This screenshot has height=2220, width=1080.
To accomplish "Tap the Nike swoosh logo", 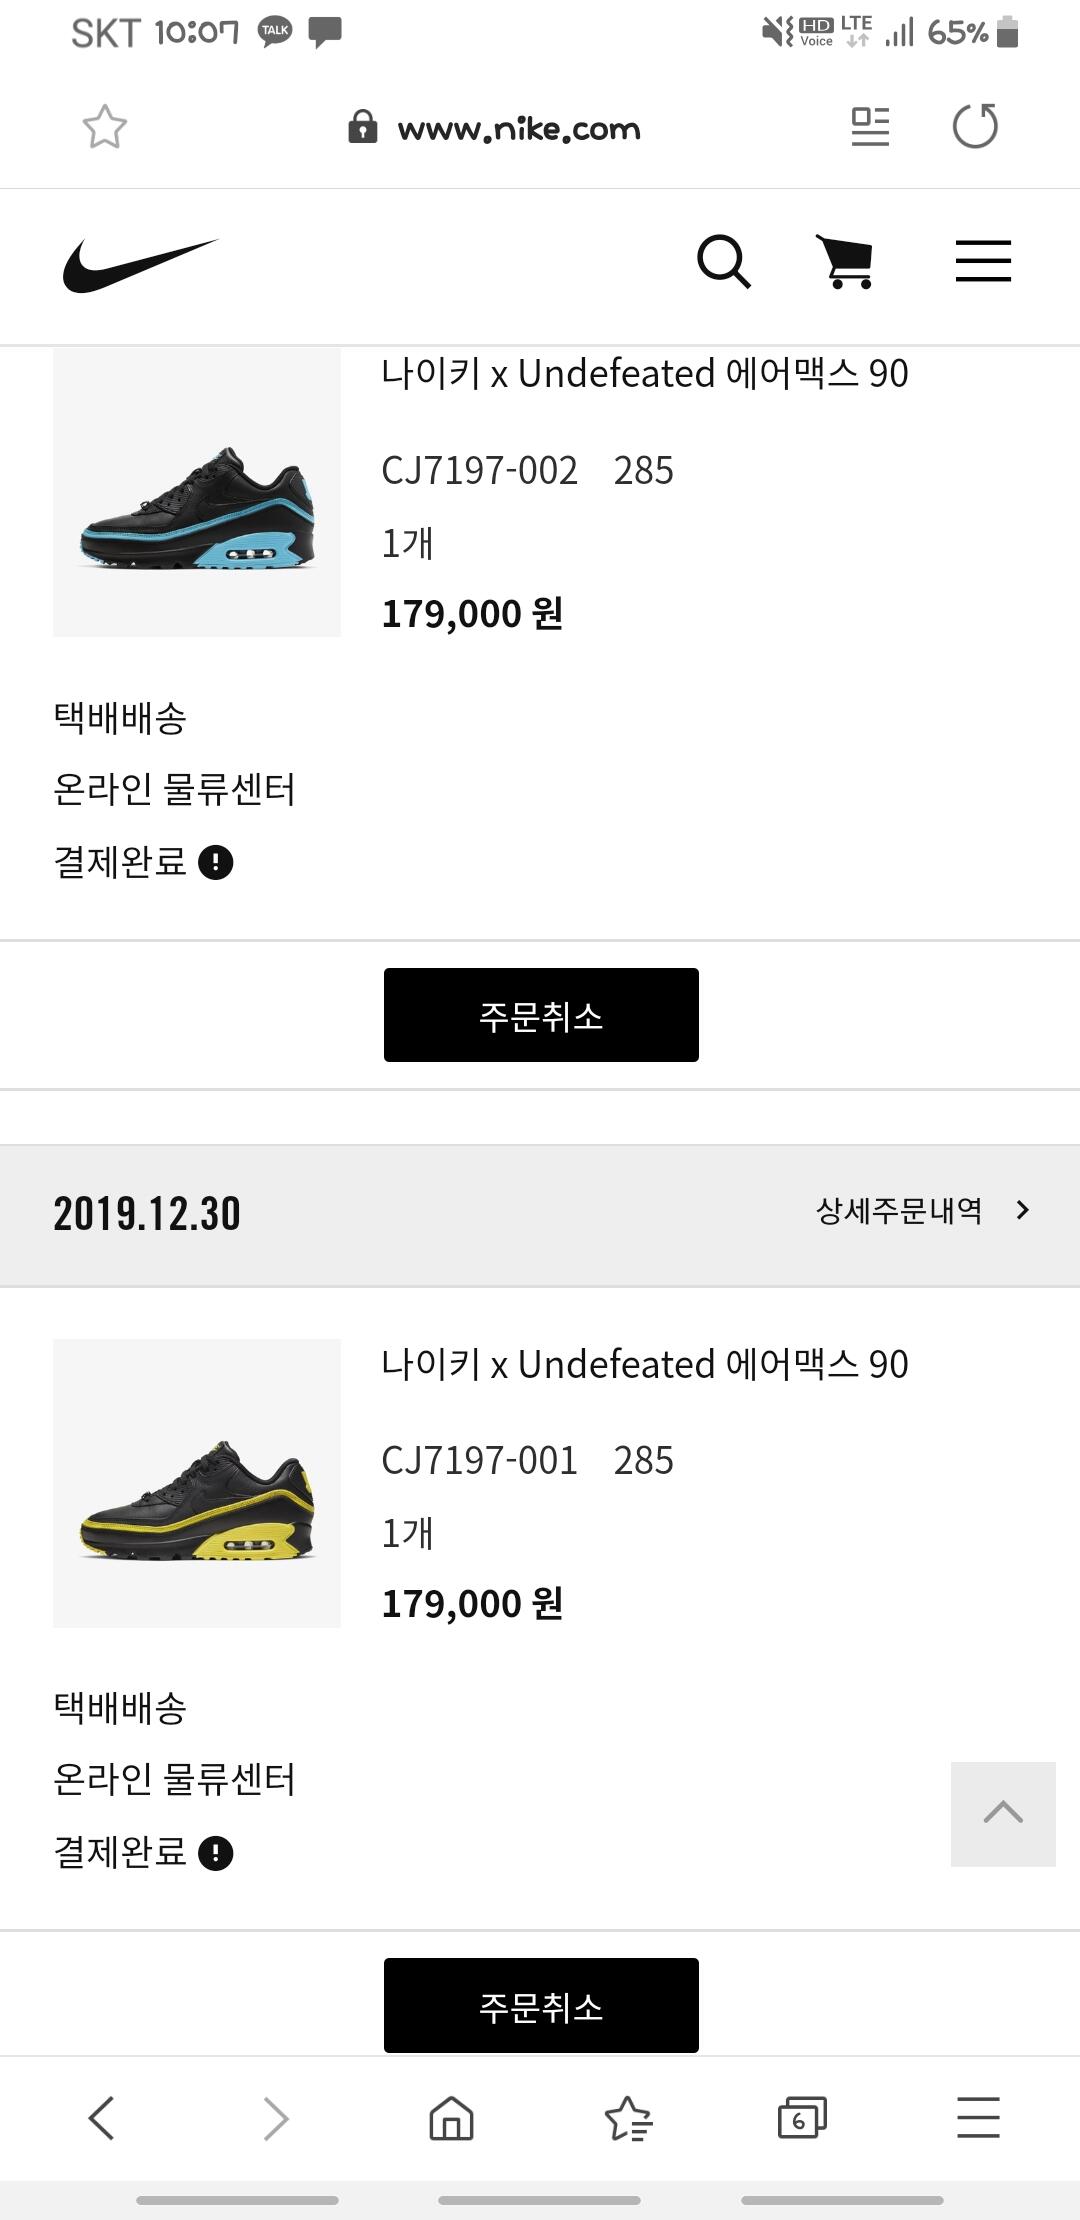I will coord(140,265).
